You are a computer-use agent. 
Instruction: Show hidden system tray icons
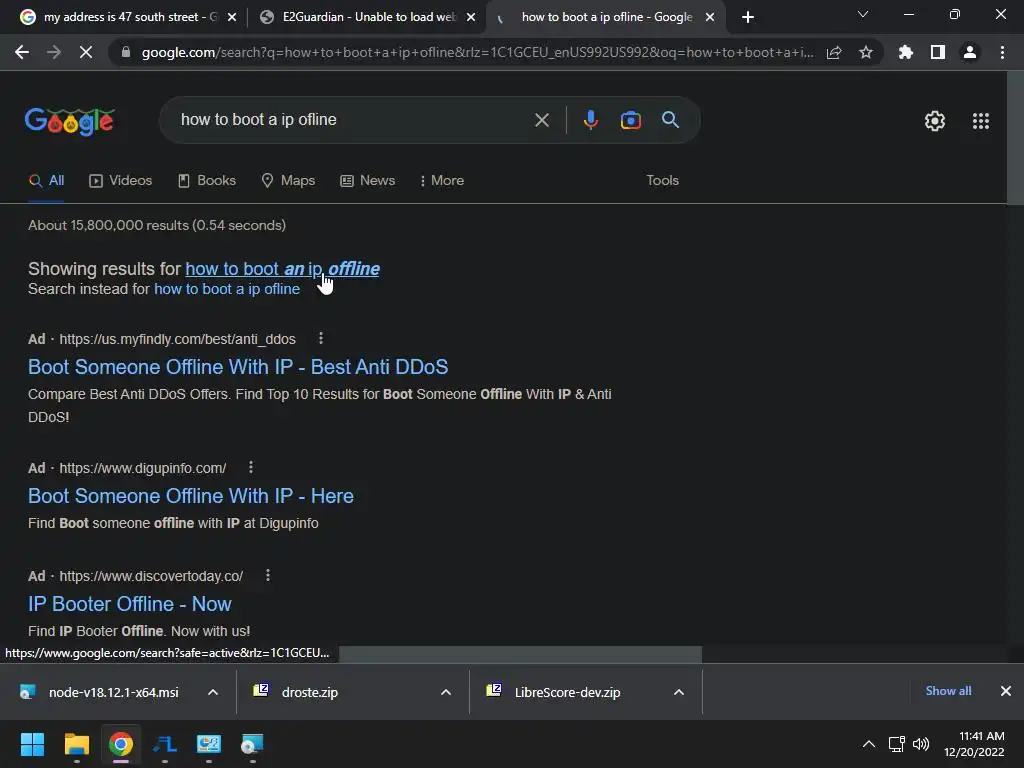869,744
